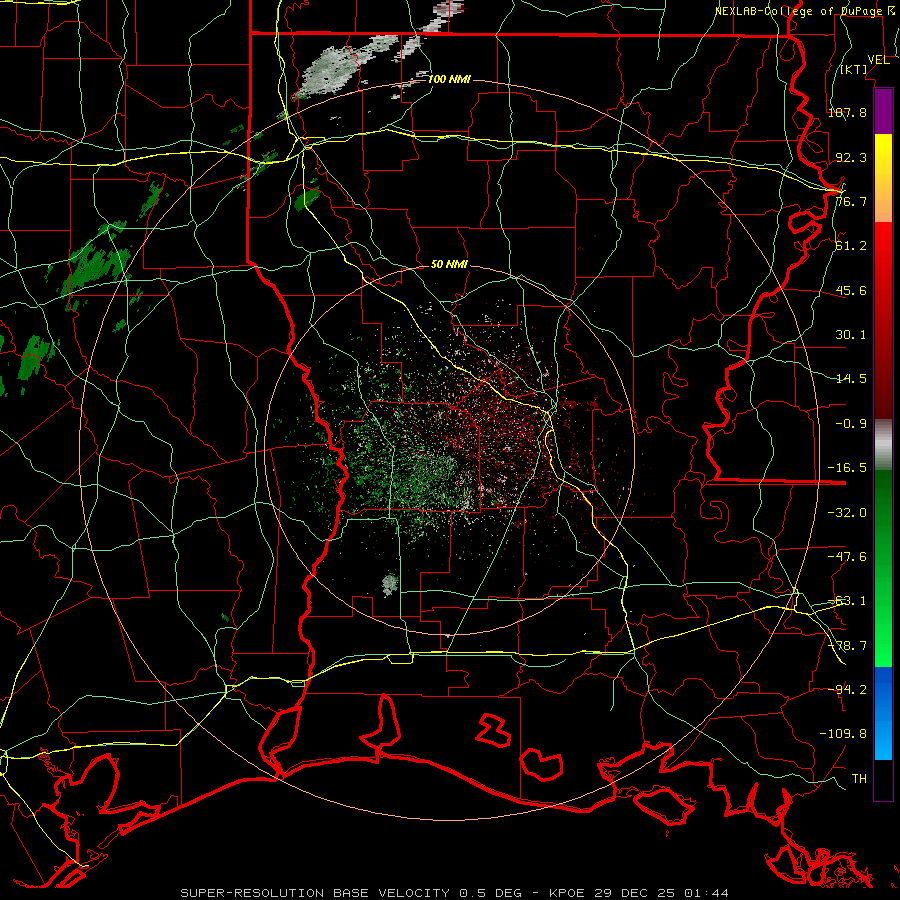Click the yellow-orange segment of the color bar
The width and height of the screenshot is (900, 900).
(x=883, y=178)
